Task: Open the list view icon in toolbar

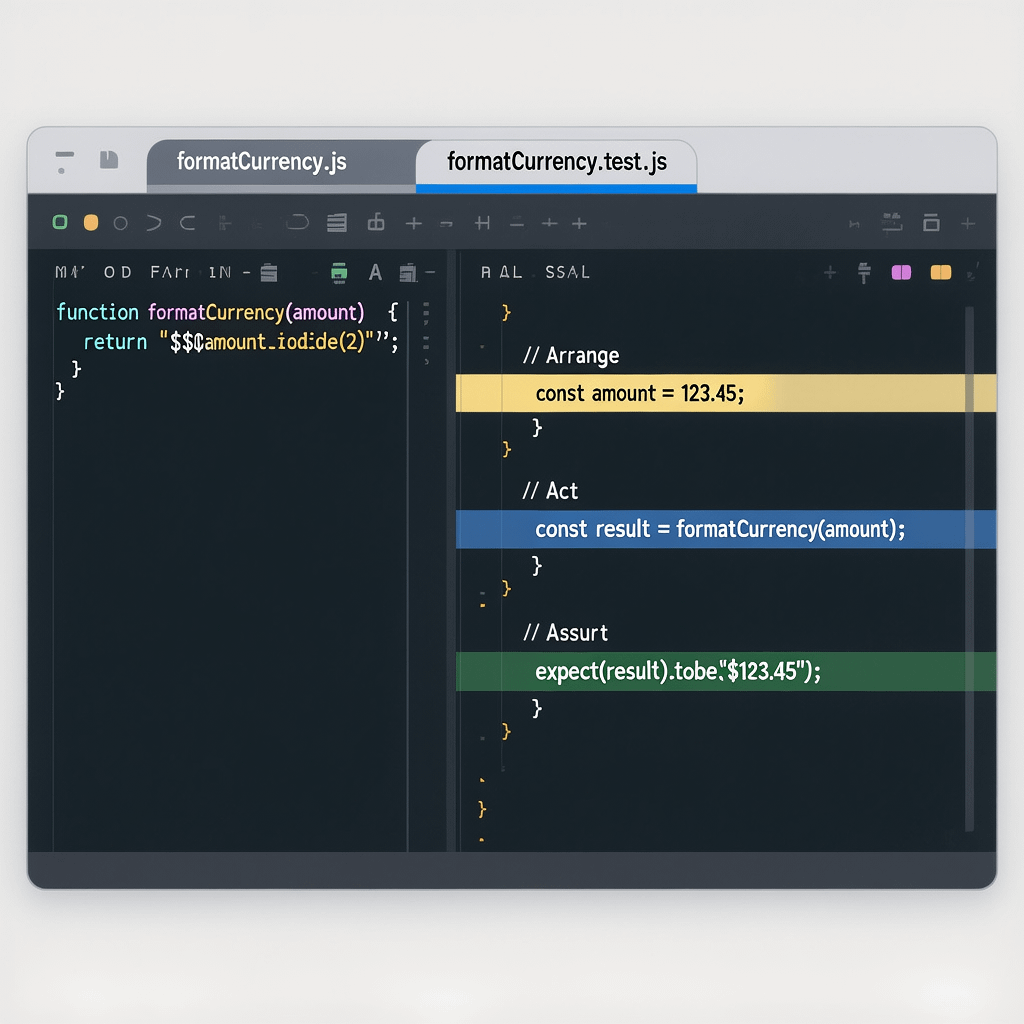Action: coord(336,222)
